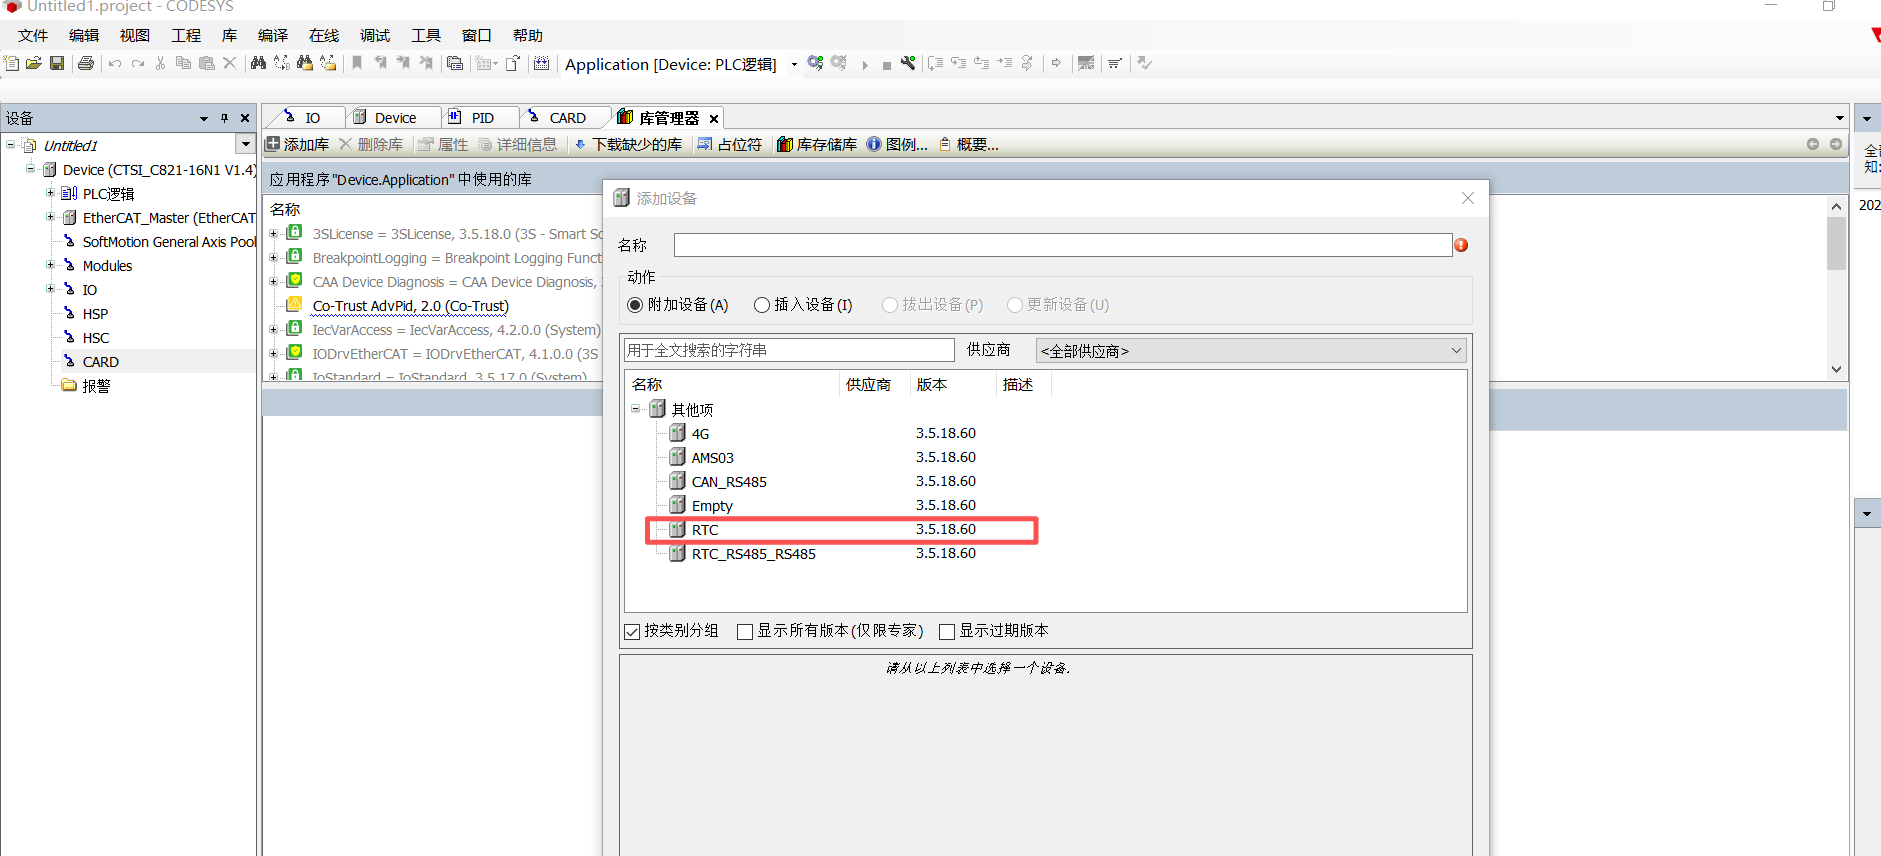The image size is (1881, 856).
Task: Expand the PLC逻辑 tree node
Action: pos(50,193)
